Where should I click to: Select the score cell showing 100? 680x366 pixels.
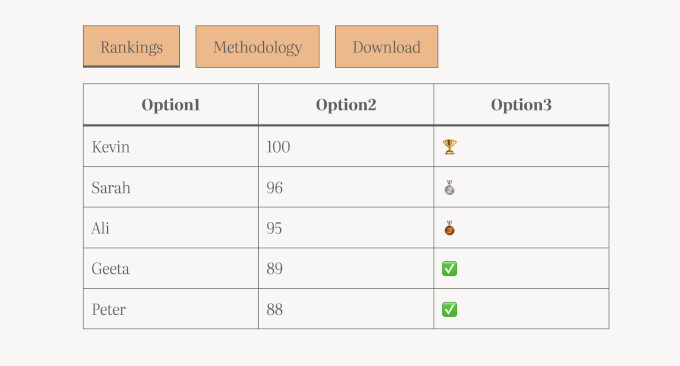[x=346, y=147]
